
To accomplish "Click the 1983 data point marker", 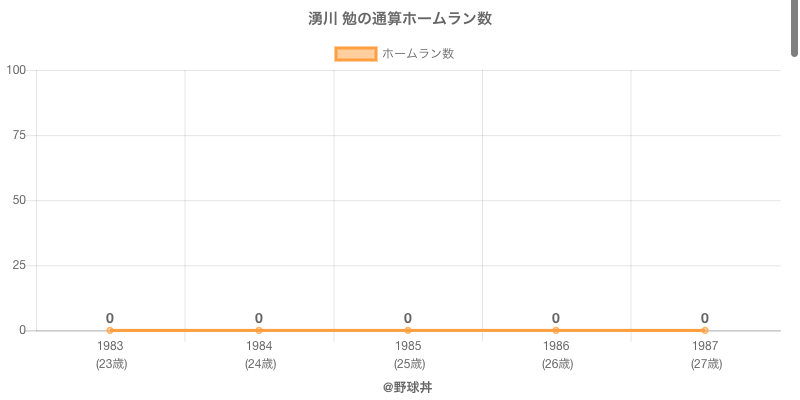I will click(x=110, y=330).
